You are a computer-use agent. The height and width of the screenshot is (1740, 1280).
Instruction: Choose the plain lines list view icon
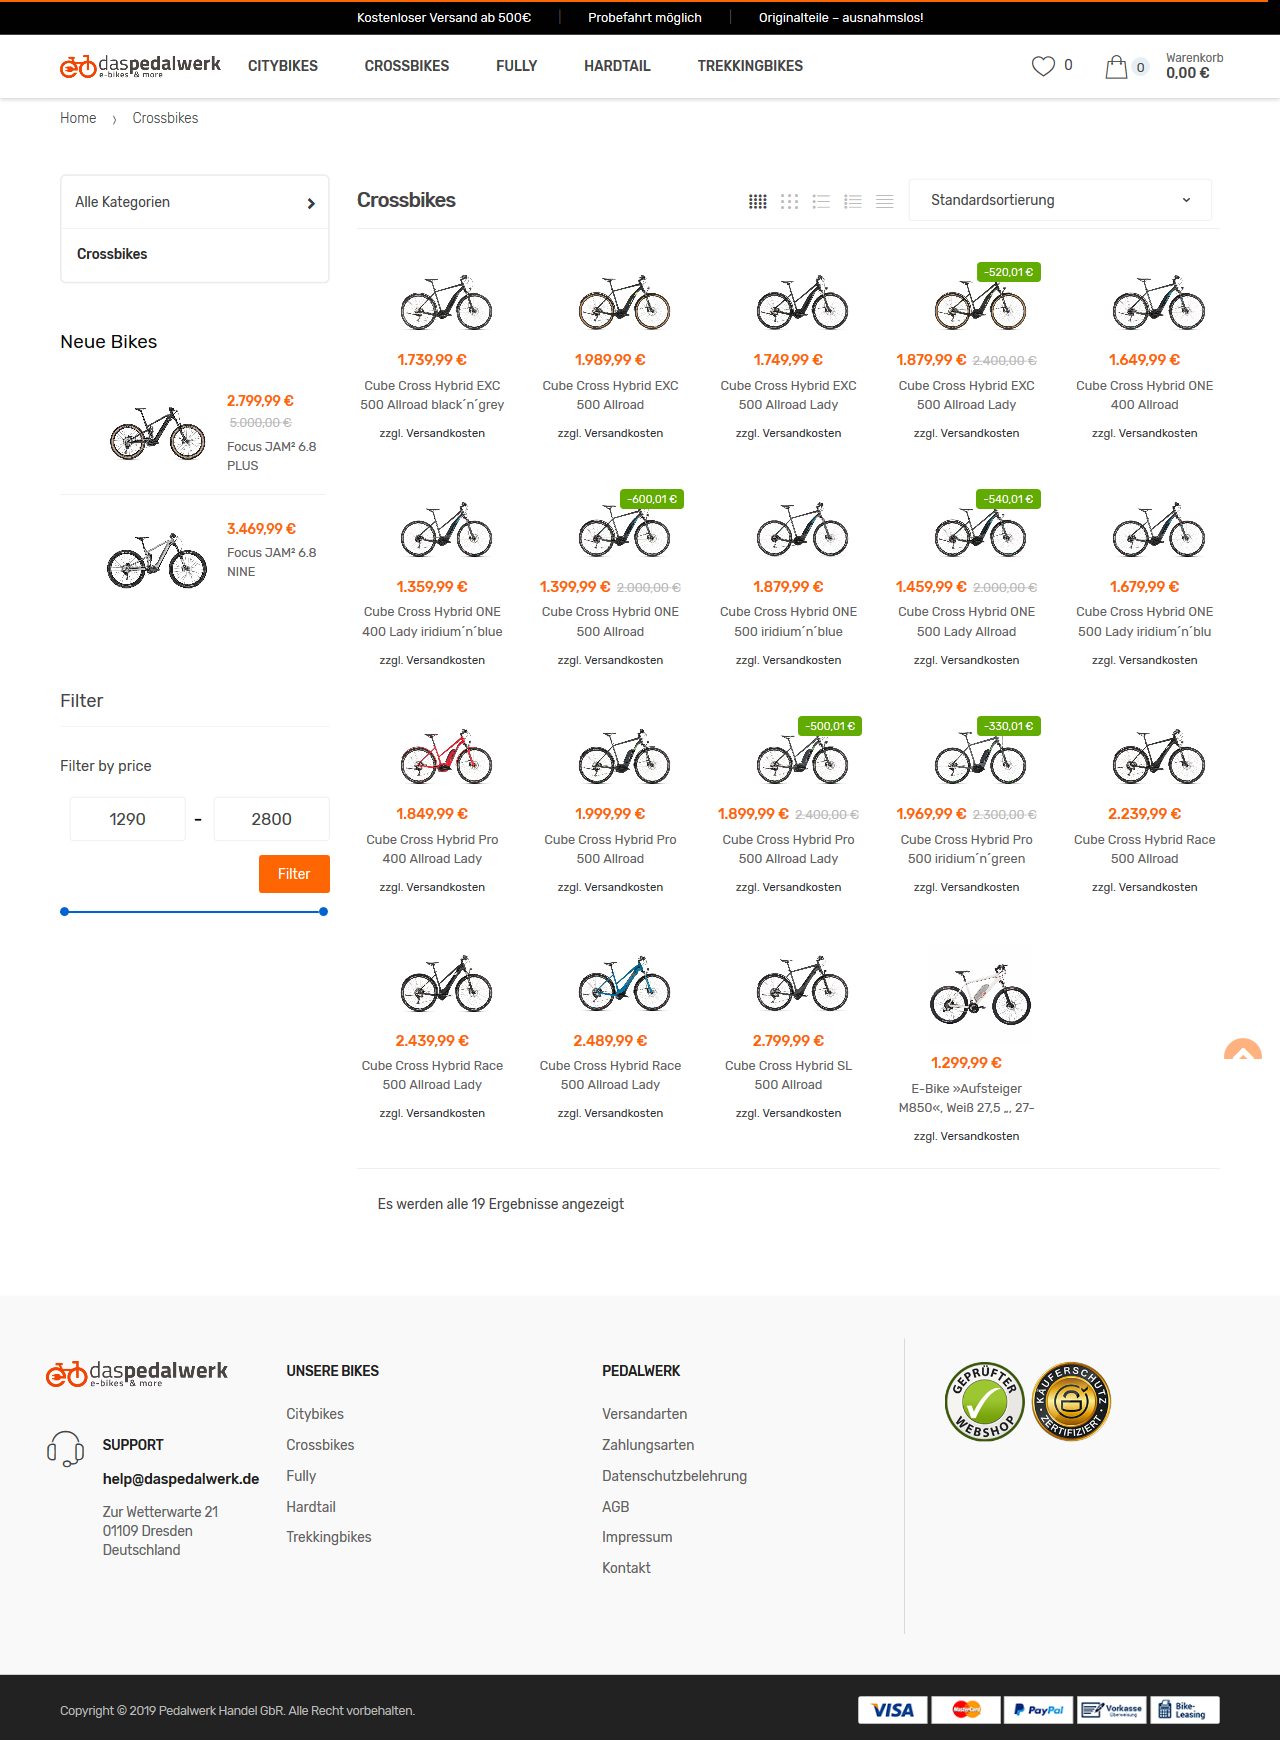pos(885,201)
